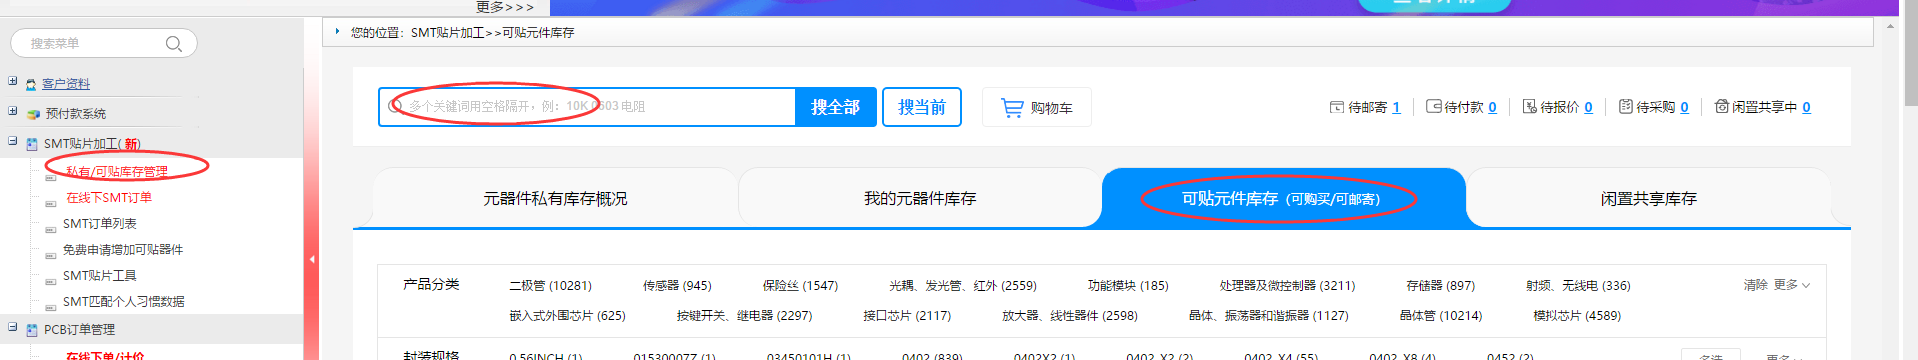The height and width of the screenshot is (360, 1918).
Task: Filter by 射频、无线电 (336)
Action: [1578, 286]
